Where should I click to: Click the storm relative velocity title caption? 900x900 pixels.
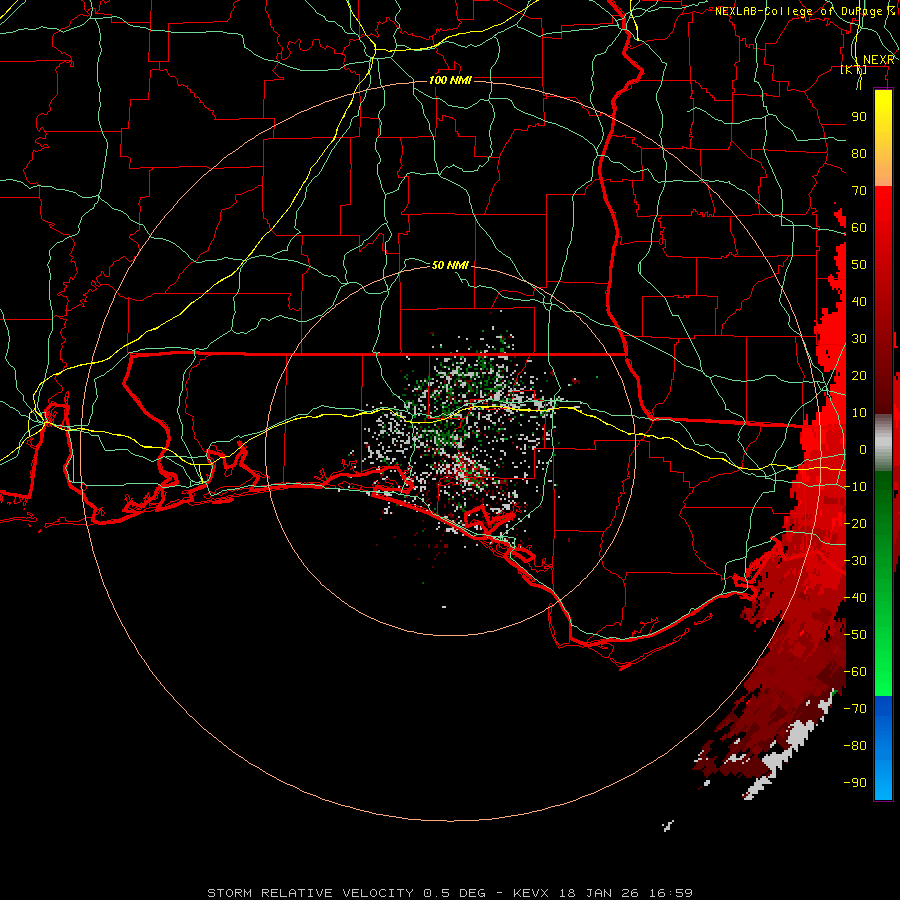[450, 893]
